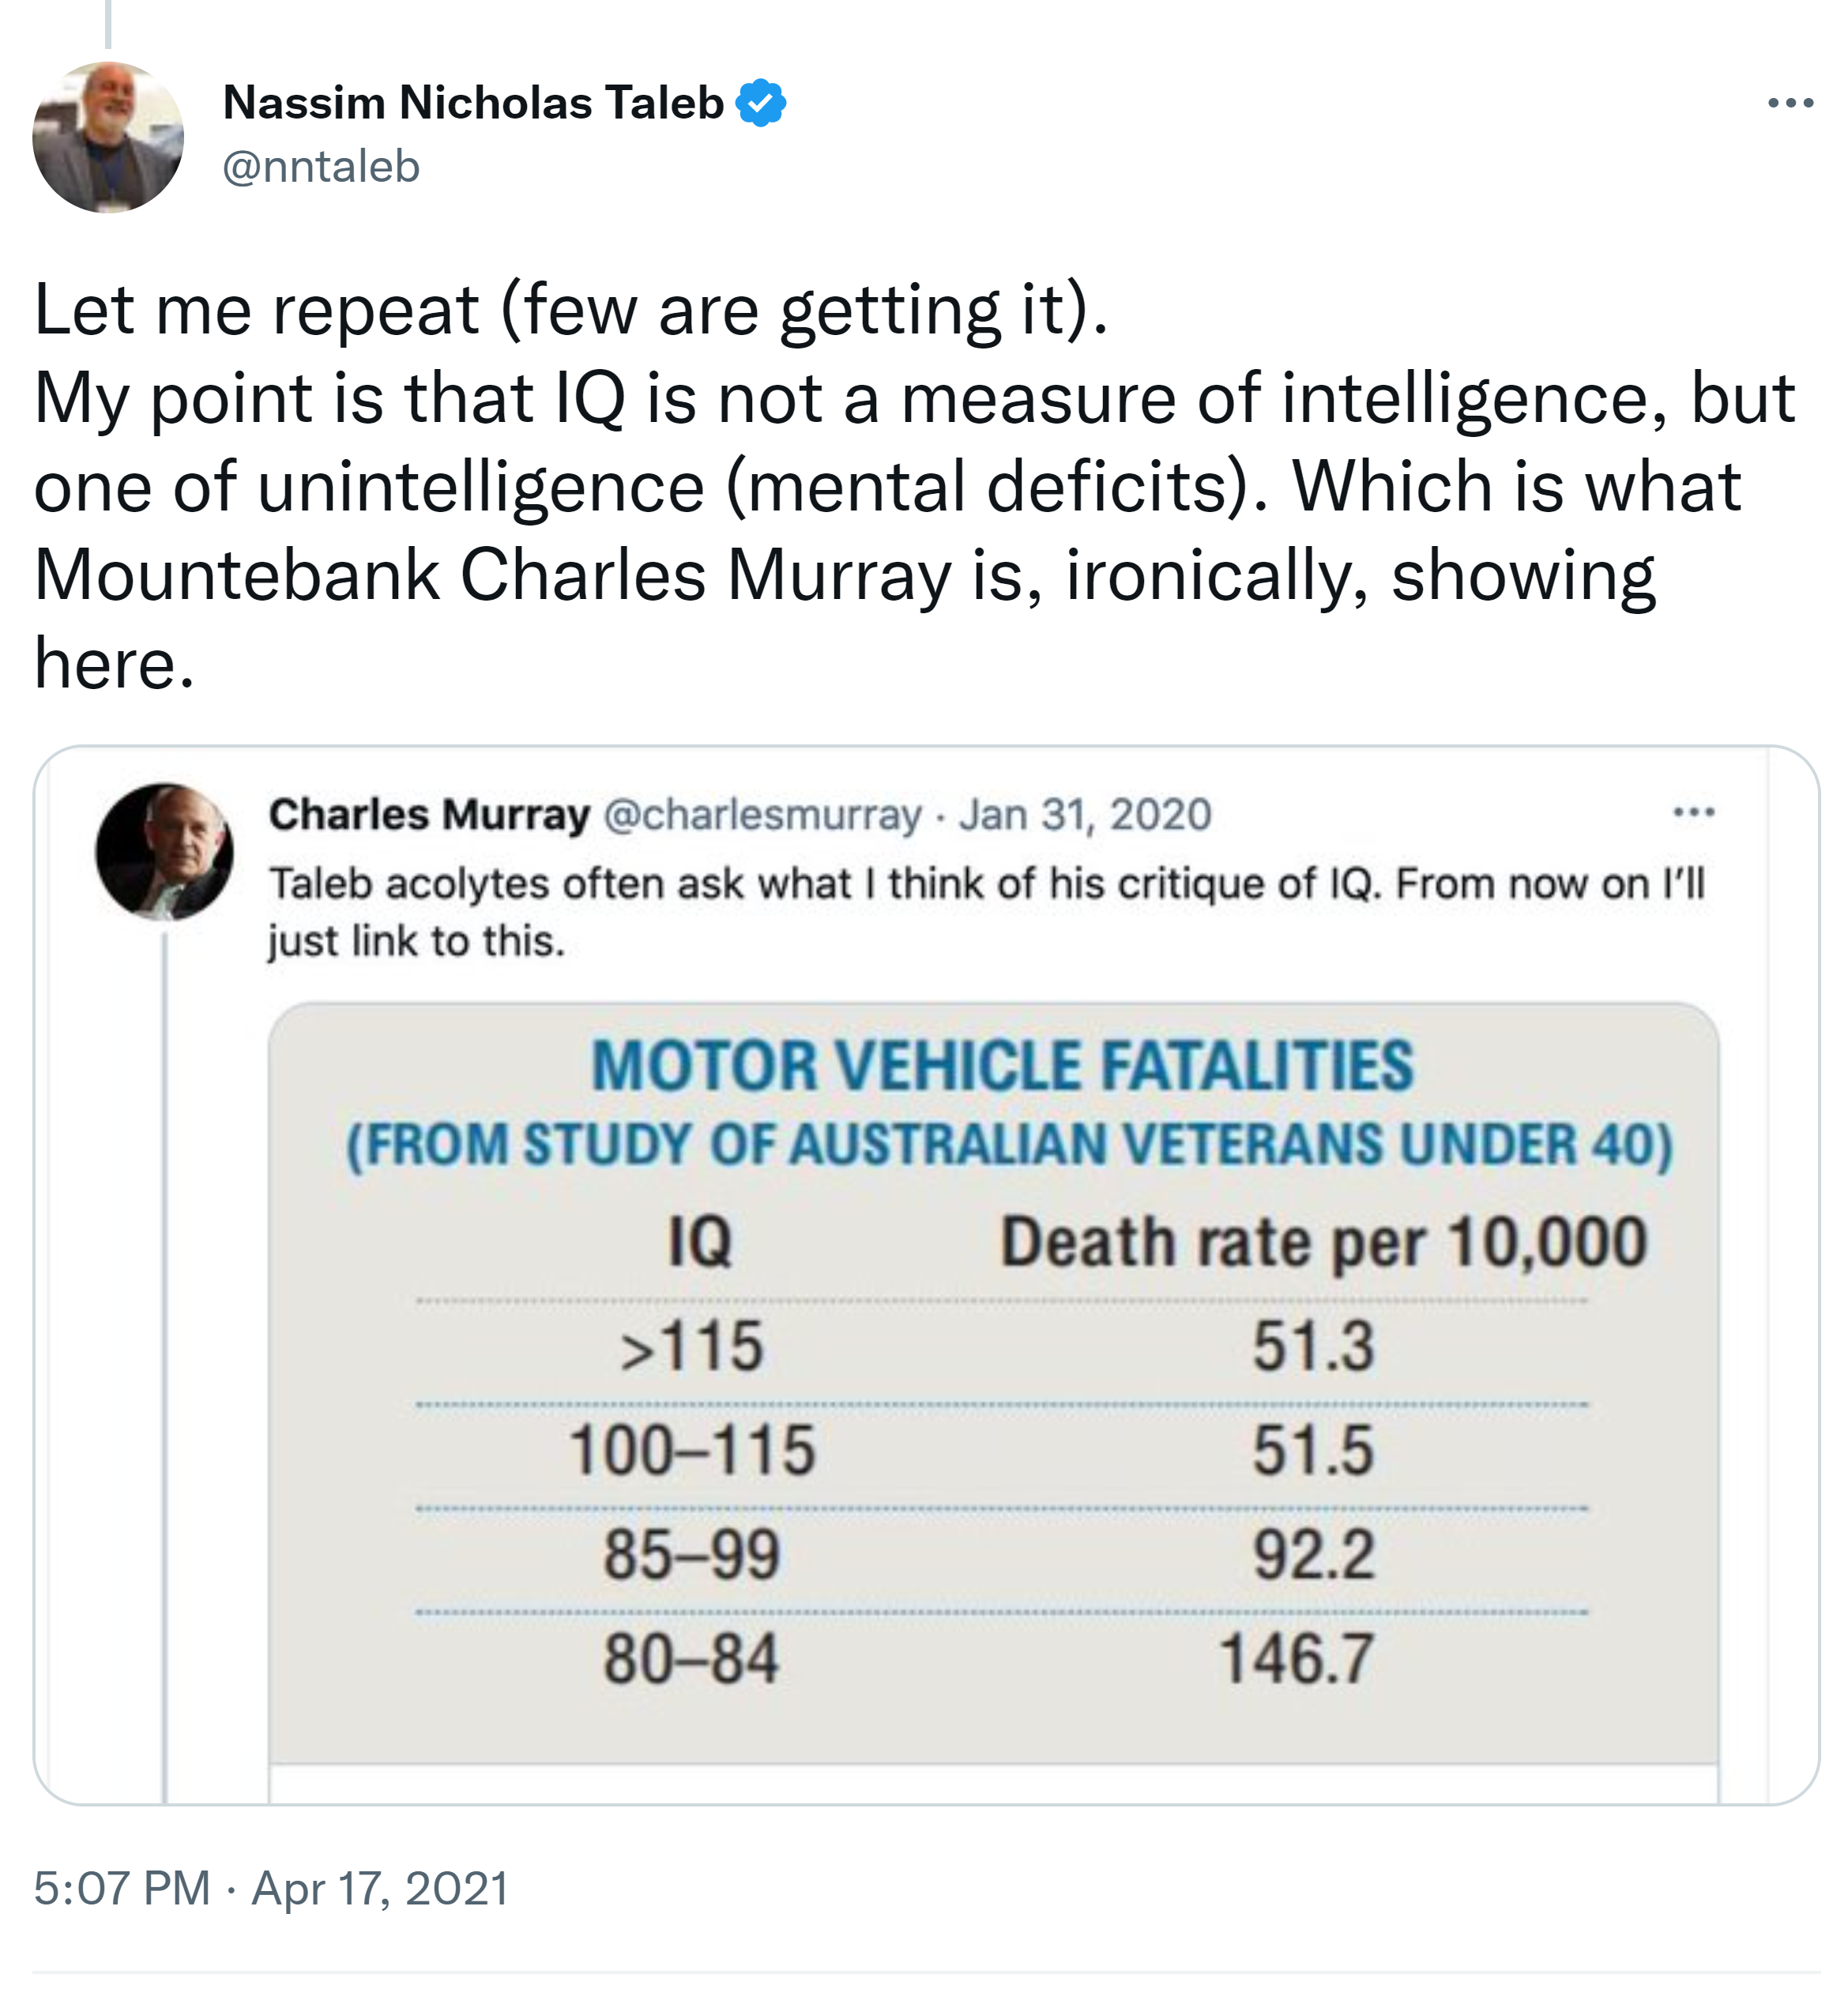Screen dimensions: 1848x2008
Task: Click the Nassim Nicholas Taleb display name
Action: (473, 103)
